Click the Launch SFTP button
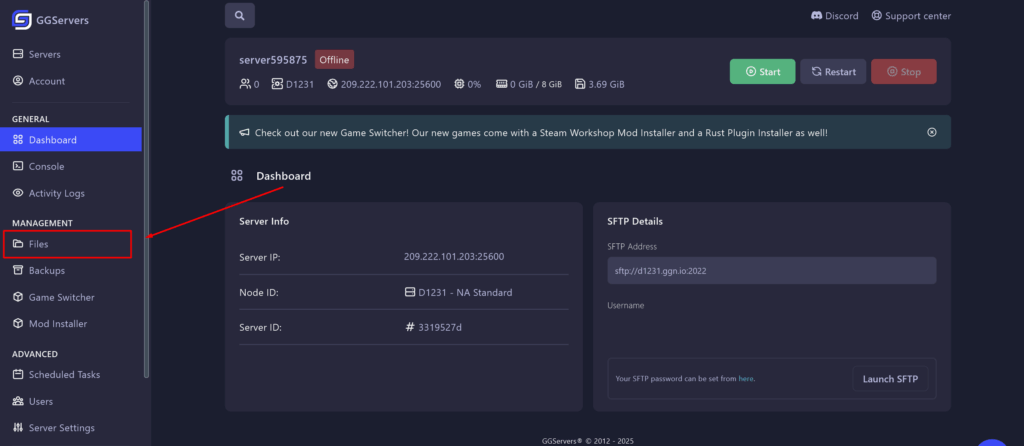1024x446 pixels. coord(889,379)
